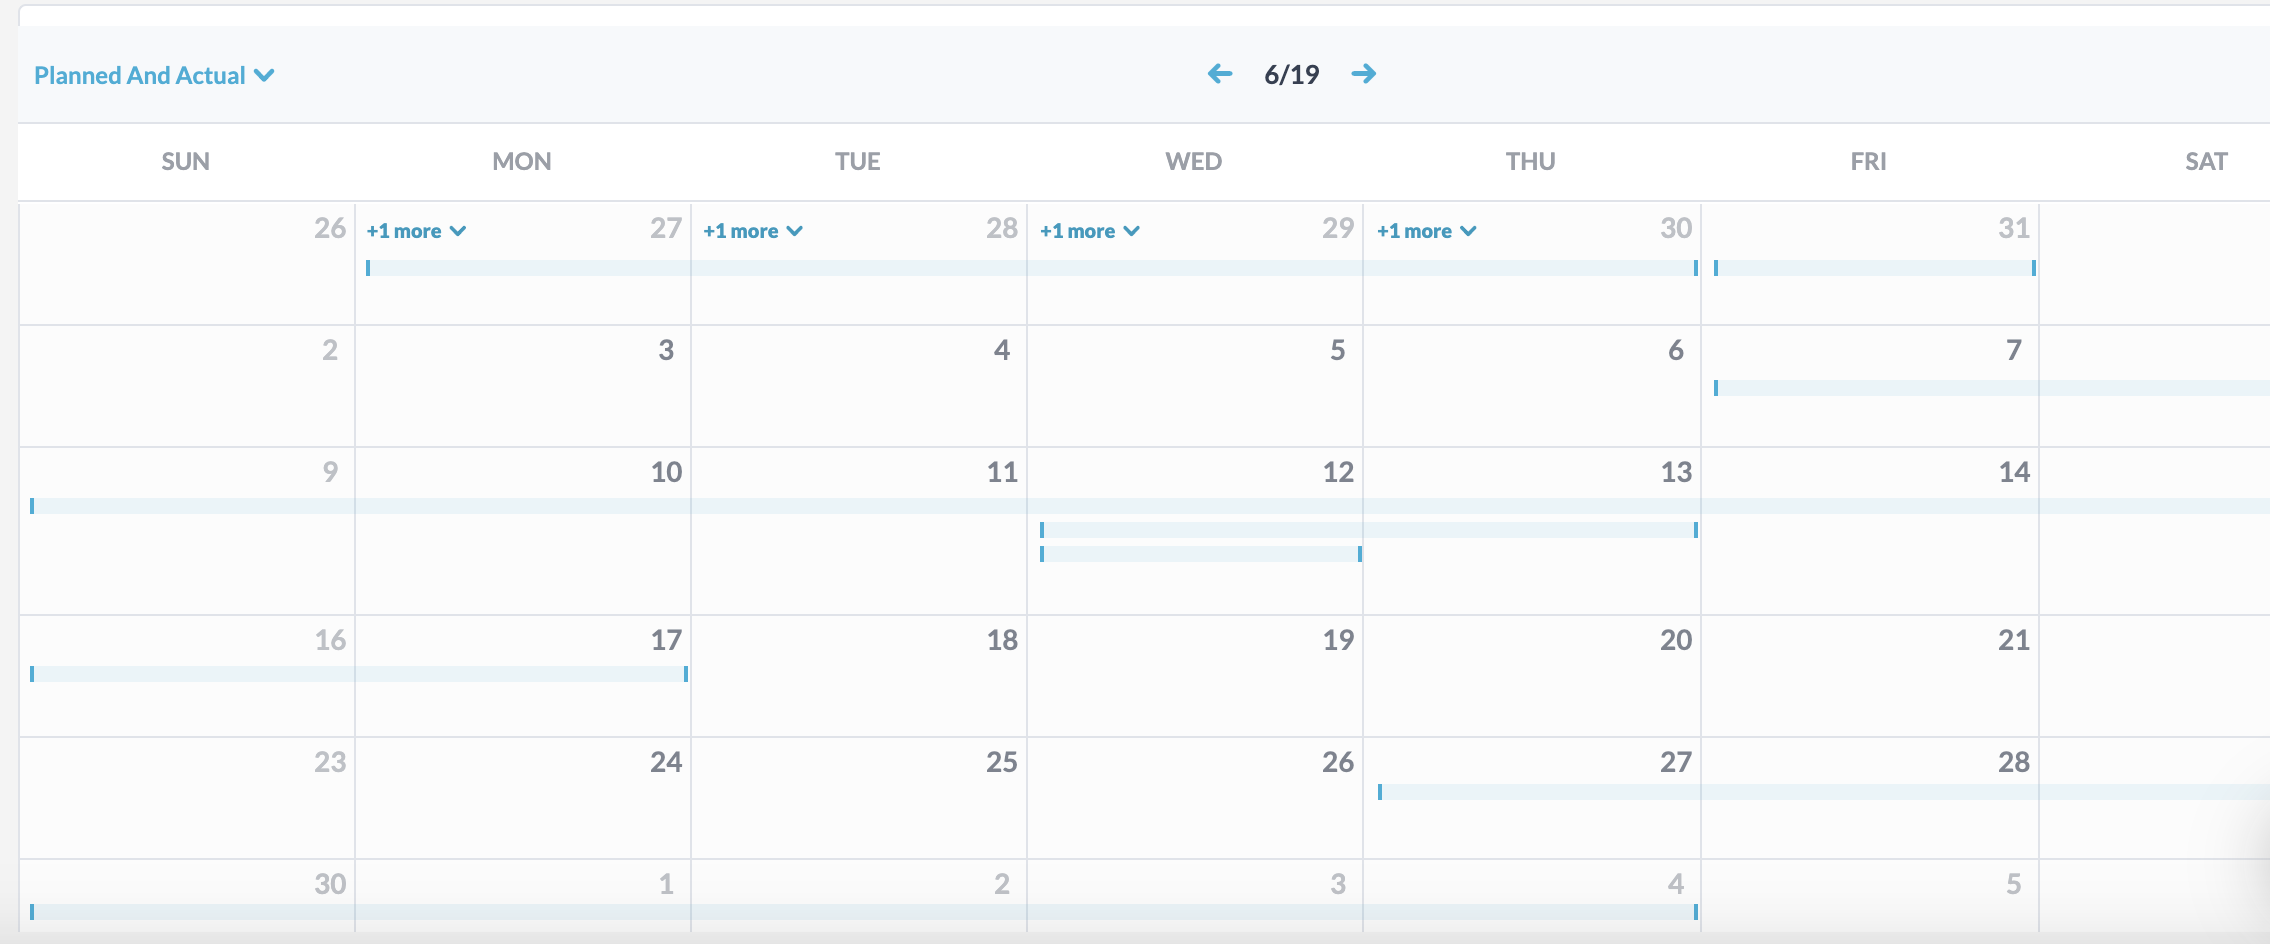The width and height of the screenshot is (2270, 944).
Task: Select Sunday 26 in the first row
Action: (x=330, y=228)
